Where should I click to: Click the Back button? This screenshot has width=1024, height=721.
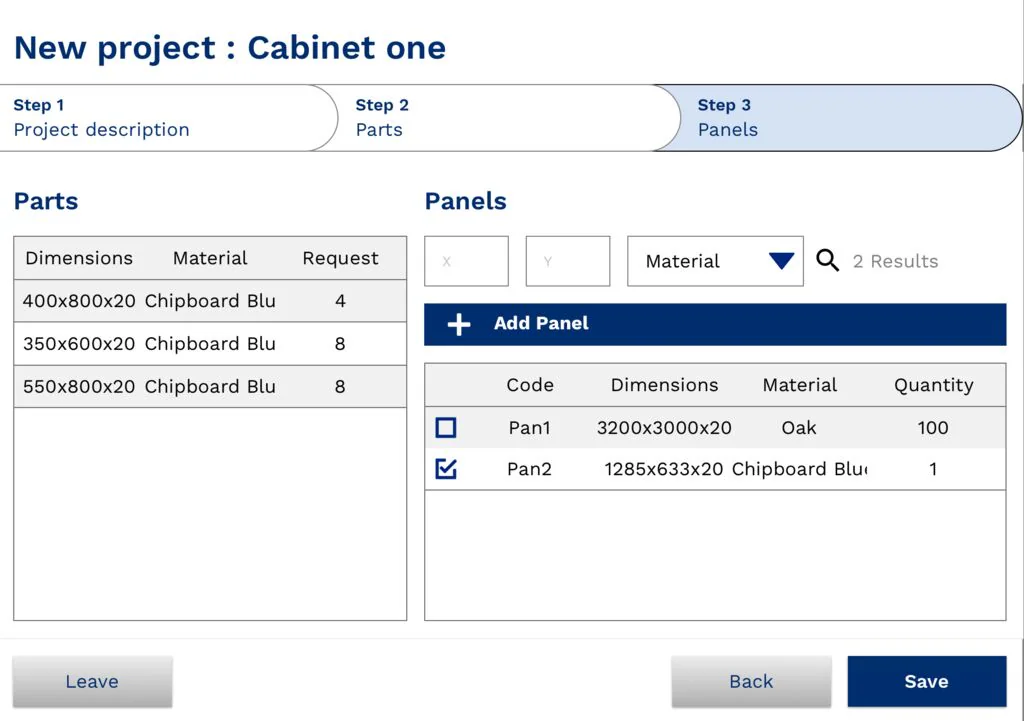point(751,682)
